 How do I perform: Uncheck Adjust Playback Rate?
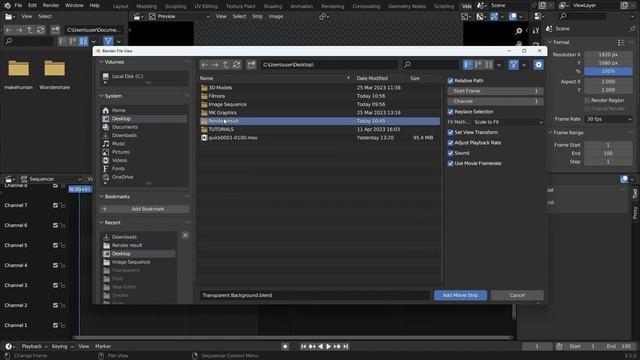[x=451, y=143]
